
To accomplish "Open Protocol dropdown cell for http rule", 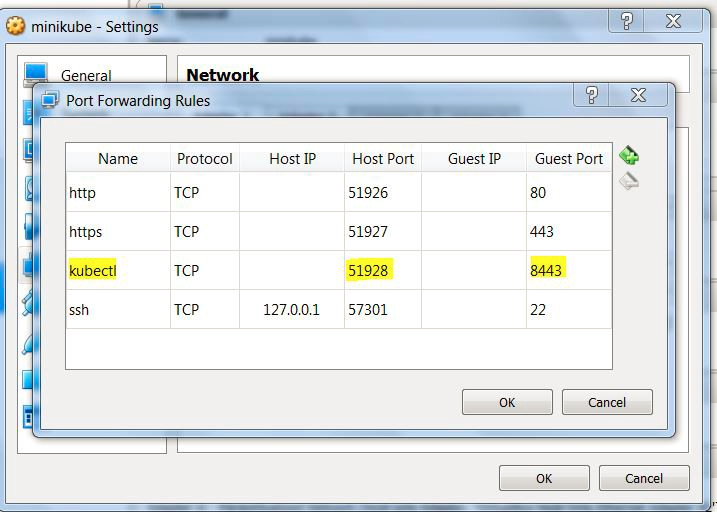I will pos(205,192).
